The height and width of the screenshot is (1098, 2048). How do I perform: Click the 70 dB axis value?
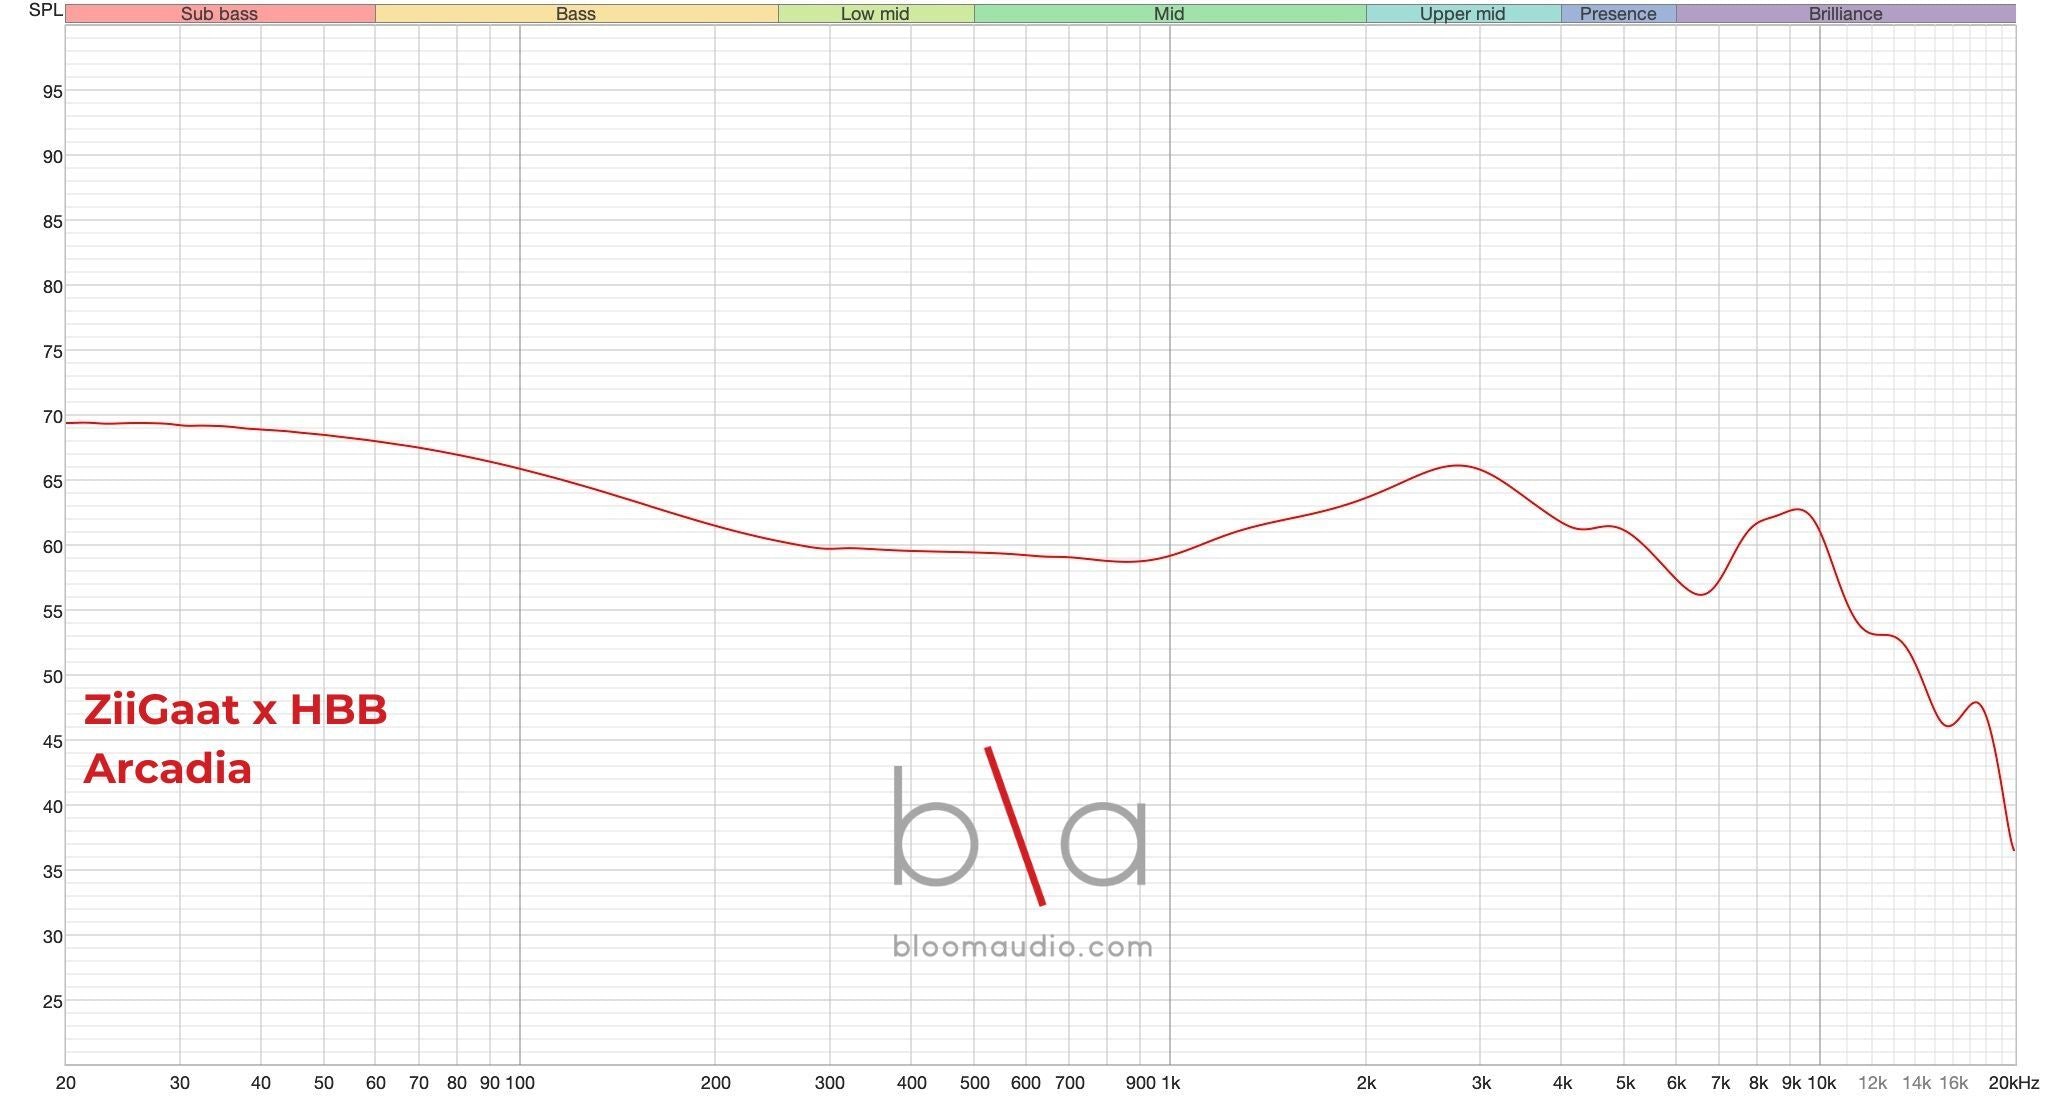tap(52, 417)
